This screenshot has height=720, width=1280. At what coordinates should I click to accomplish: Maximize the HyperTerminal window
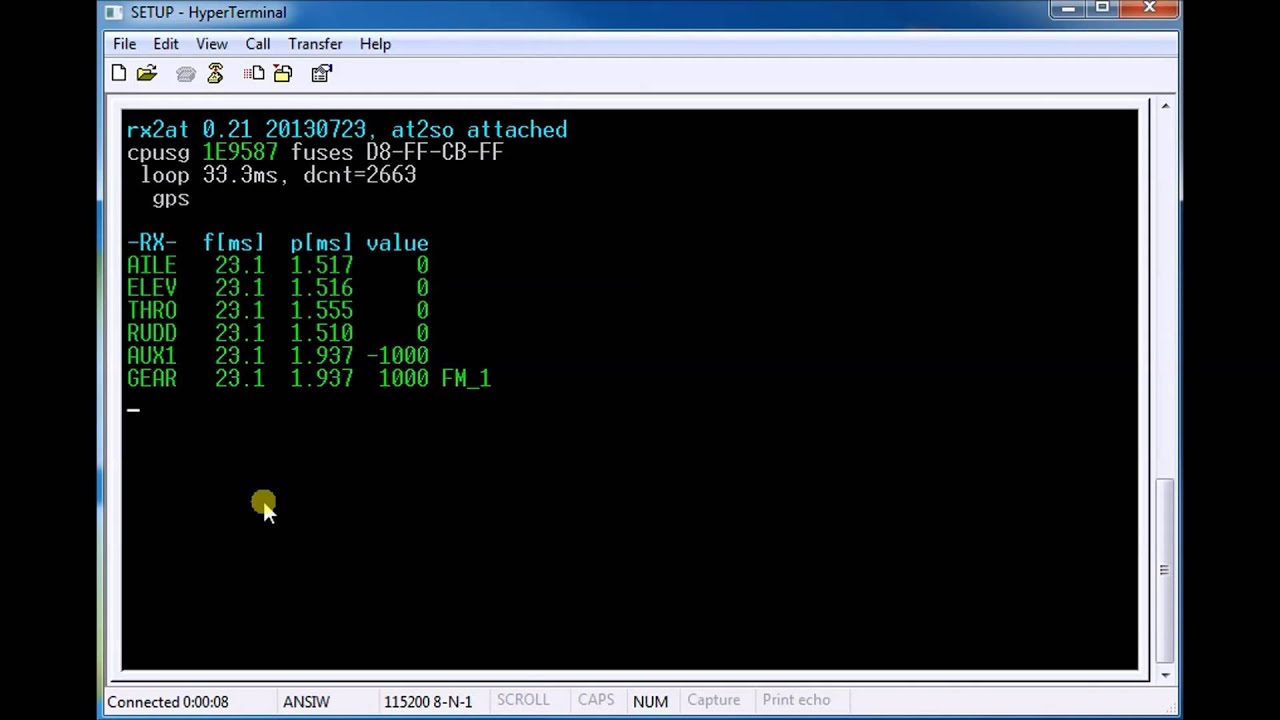click(1102, 9)
